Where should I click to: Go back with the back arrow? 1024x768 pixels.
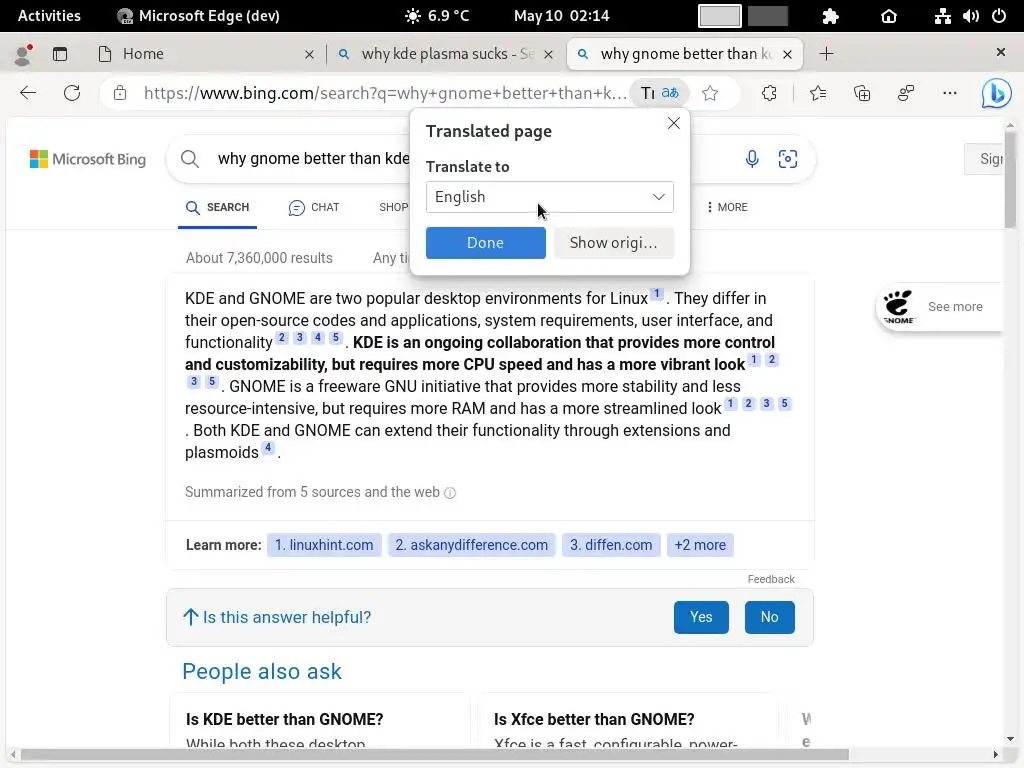pyautogui.click(x=28, y=93)
